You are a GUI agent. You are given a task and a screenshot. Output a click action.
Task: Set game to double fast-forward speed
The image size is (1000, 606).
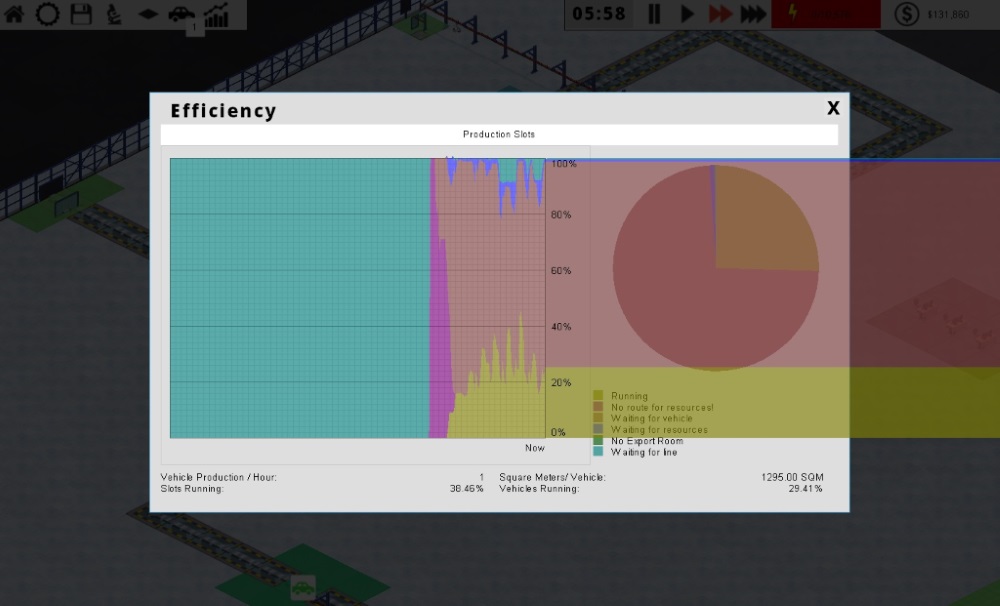click(720, 13)
